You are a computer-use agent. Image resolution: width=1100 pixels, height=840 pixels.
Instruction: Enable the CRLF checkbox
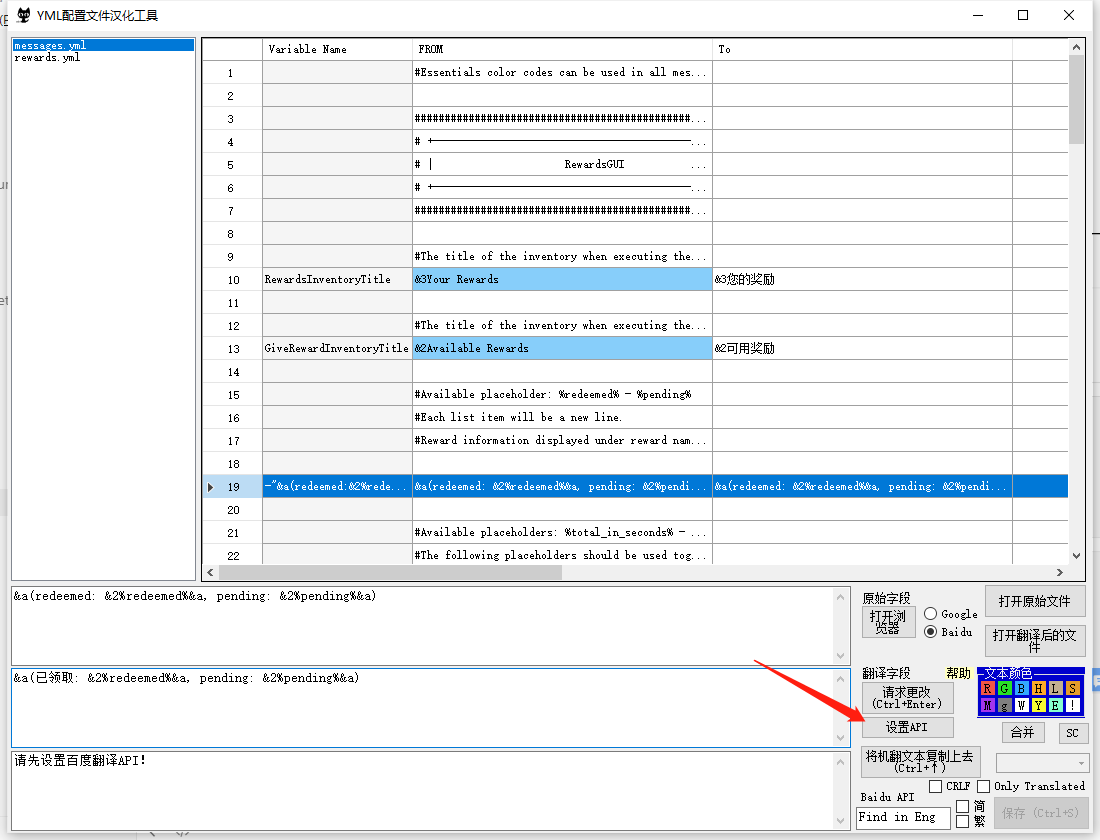[x=936, y=787]
